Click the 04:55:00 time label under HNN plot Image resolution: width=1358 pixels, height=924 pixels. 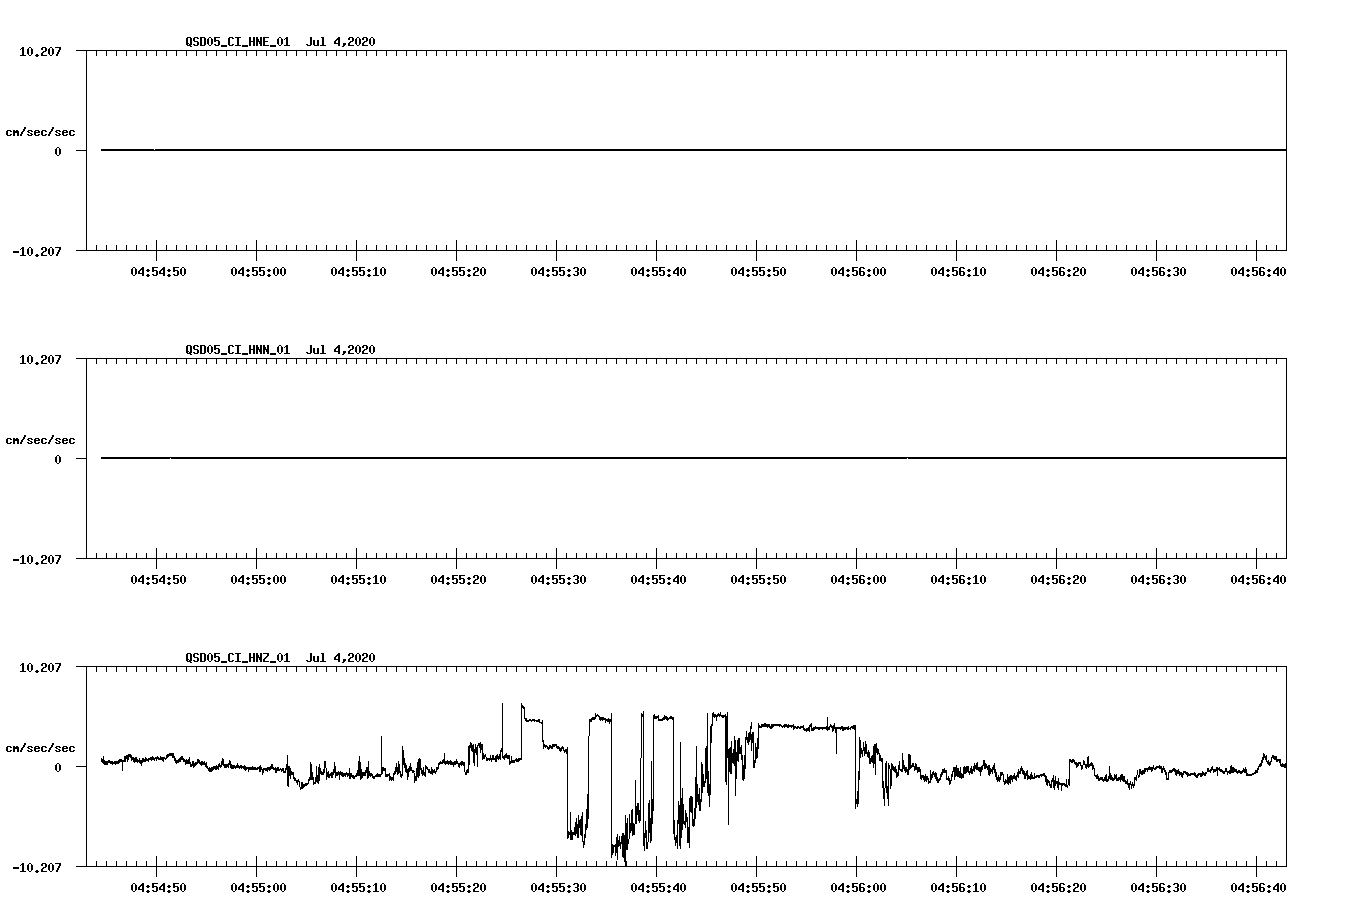click(x=258, y=579)
